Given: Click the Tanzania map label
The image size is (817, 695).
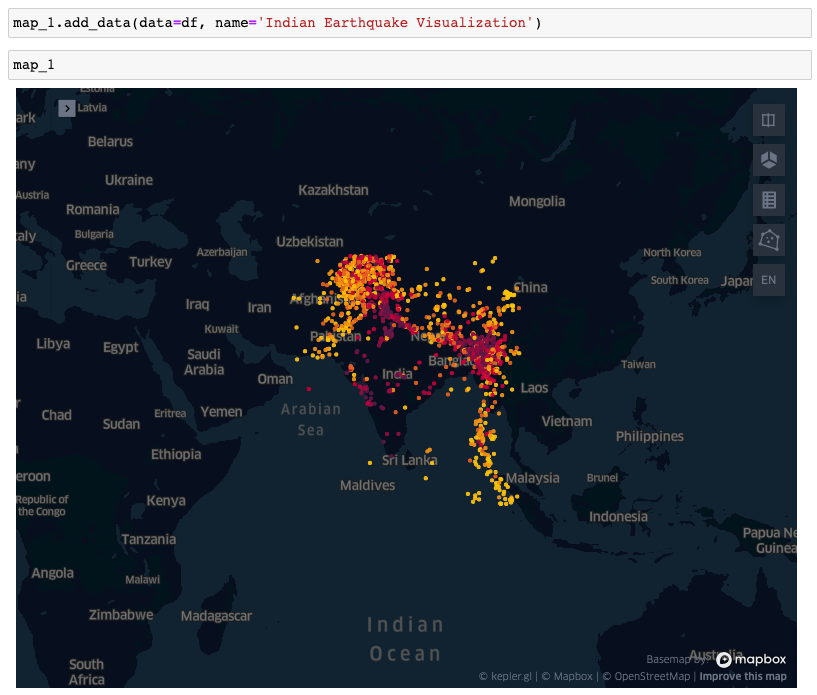Looking at the screenshot, I should [148, 540].
